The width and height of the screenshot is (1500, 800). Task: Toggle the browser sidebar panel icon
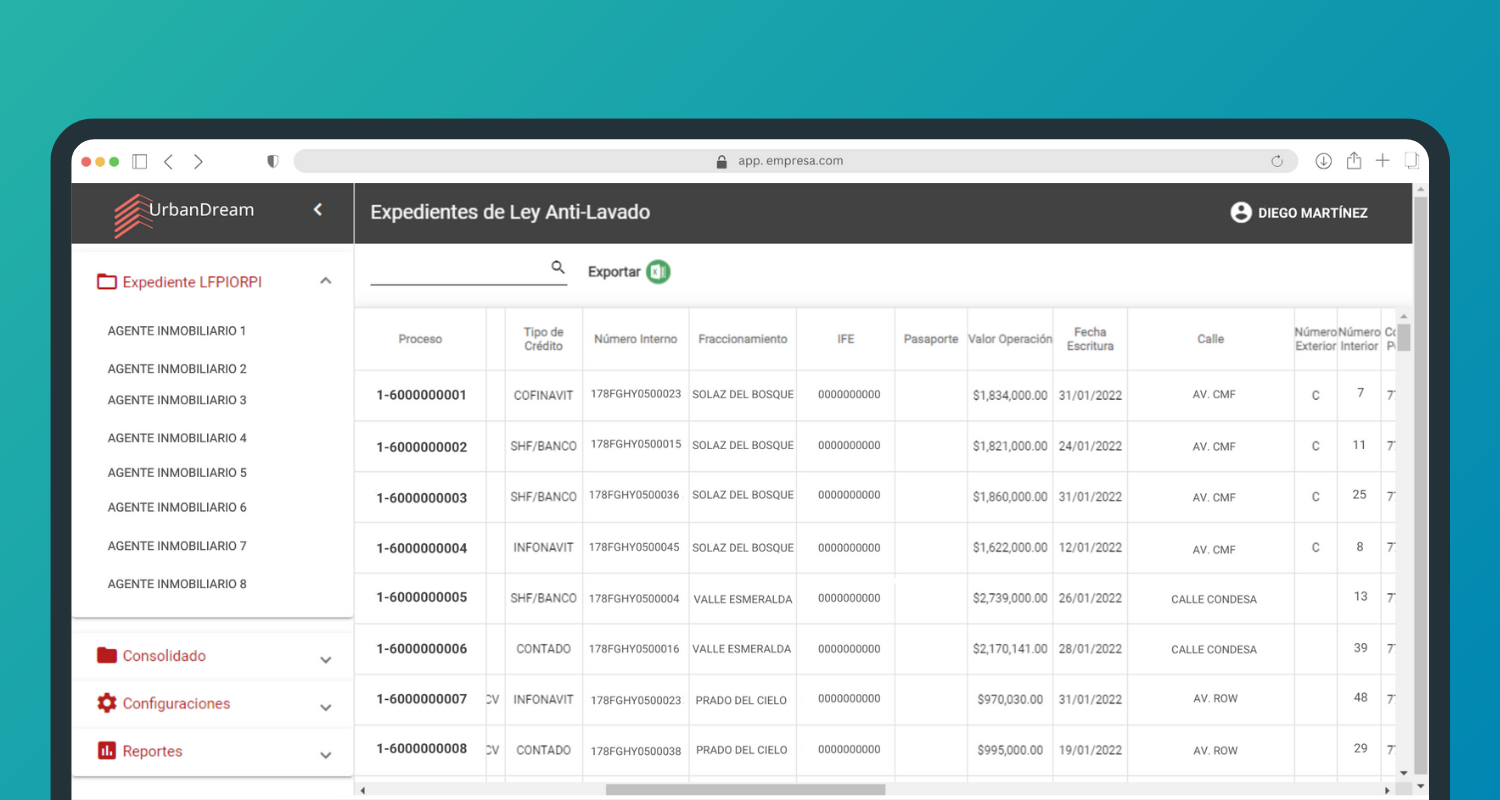coord(140,161)
